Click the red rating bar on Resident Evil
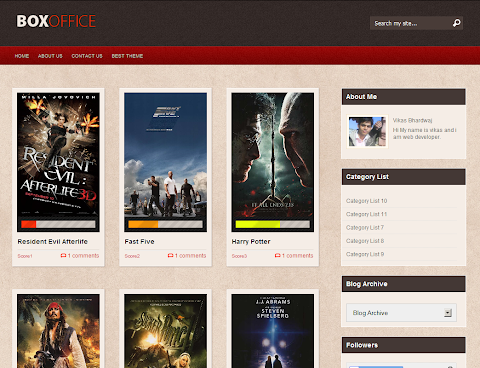The height and width of the screenshot is (368, 480). coord(29,224)
